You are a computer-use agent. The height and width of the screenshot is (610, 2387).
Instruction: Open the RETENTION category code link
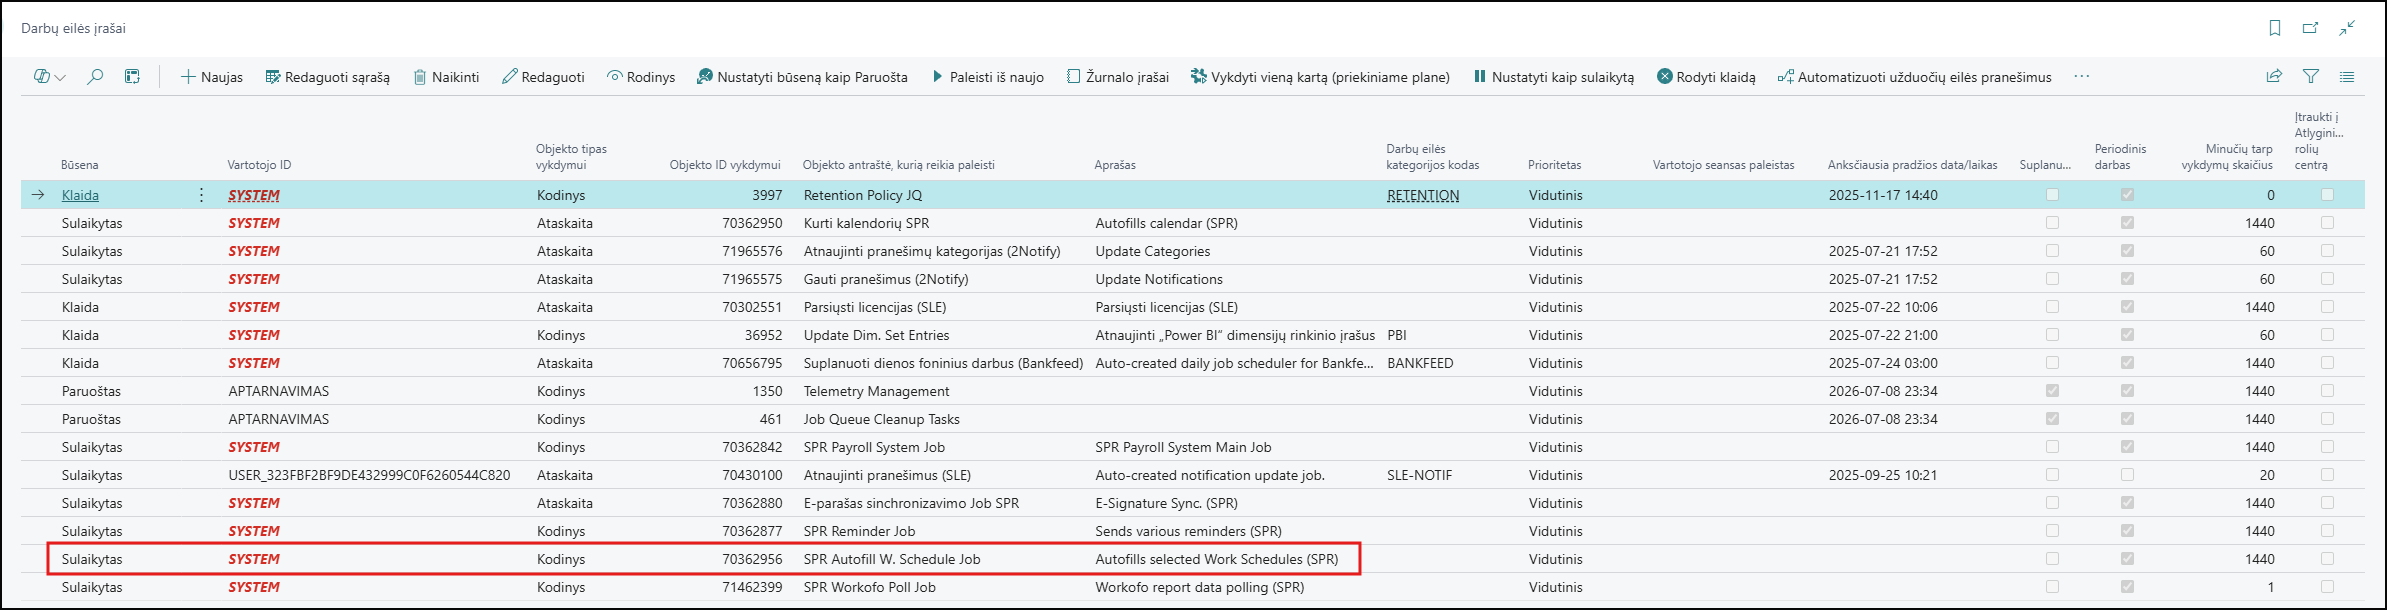(1423, 195)
